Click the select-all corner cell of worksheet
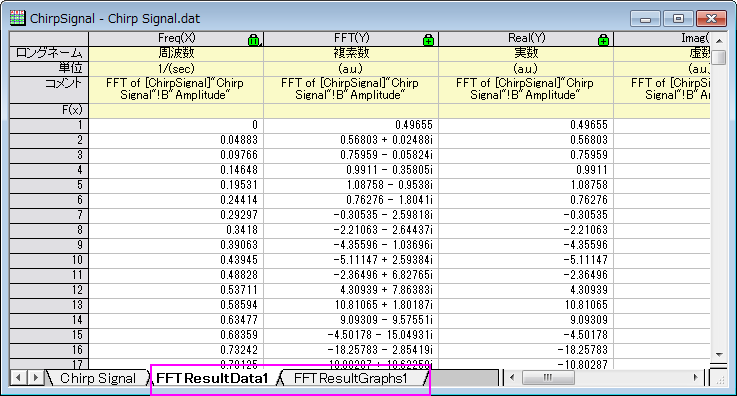The width and height of the screenshot is (737, 396). (49, 39)
